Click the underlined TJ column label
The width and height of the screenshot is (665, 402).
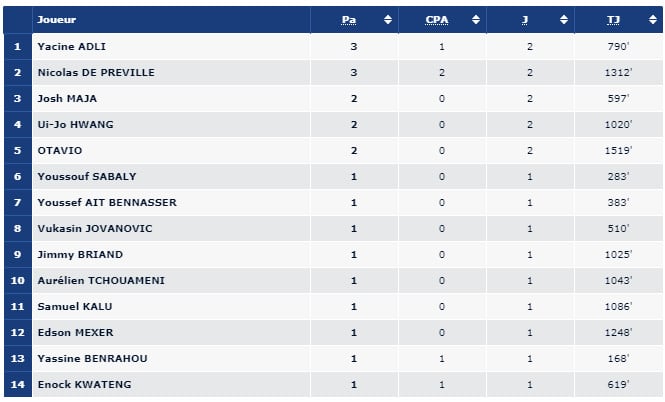[x=613, y=20]
